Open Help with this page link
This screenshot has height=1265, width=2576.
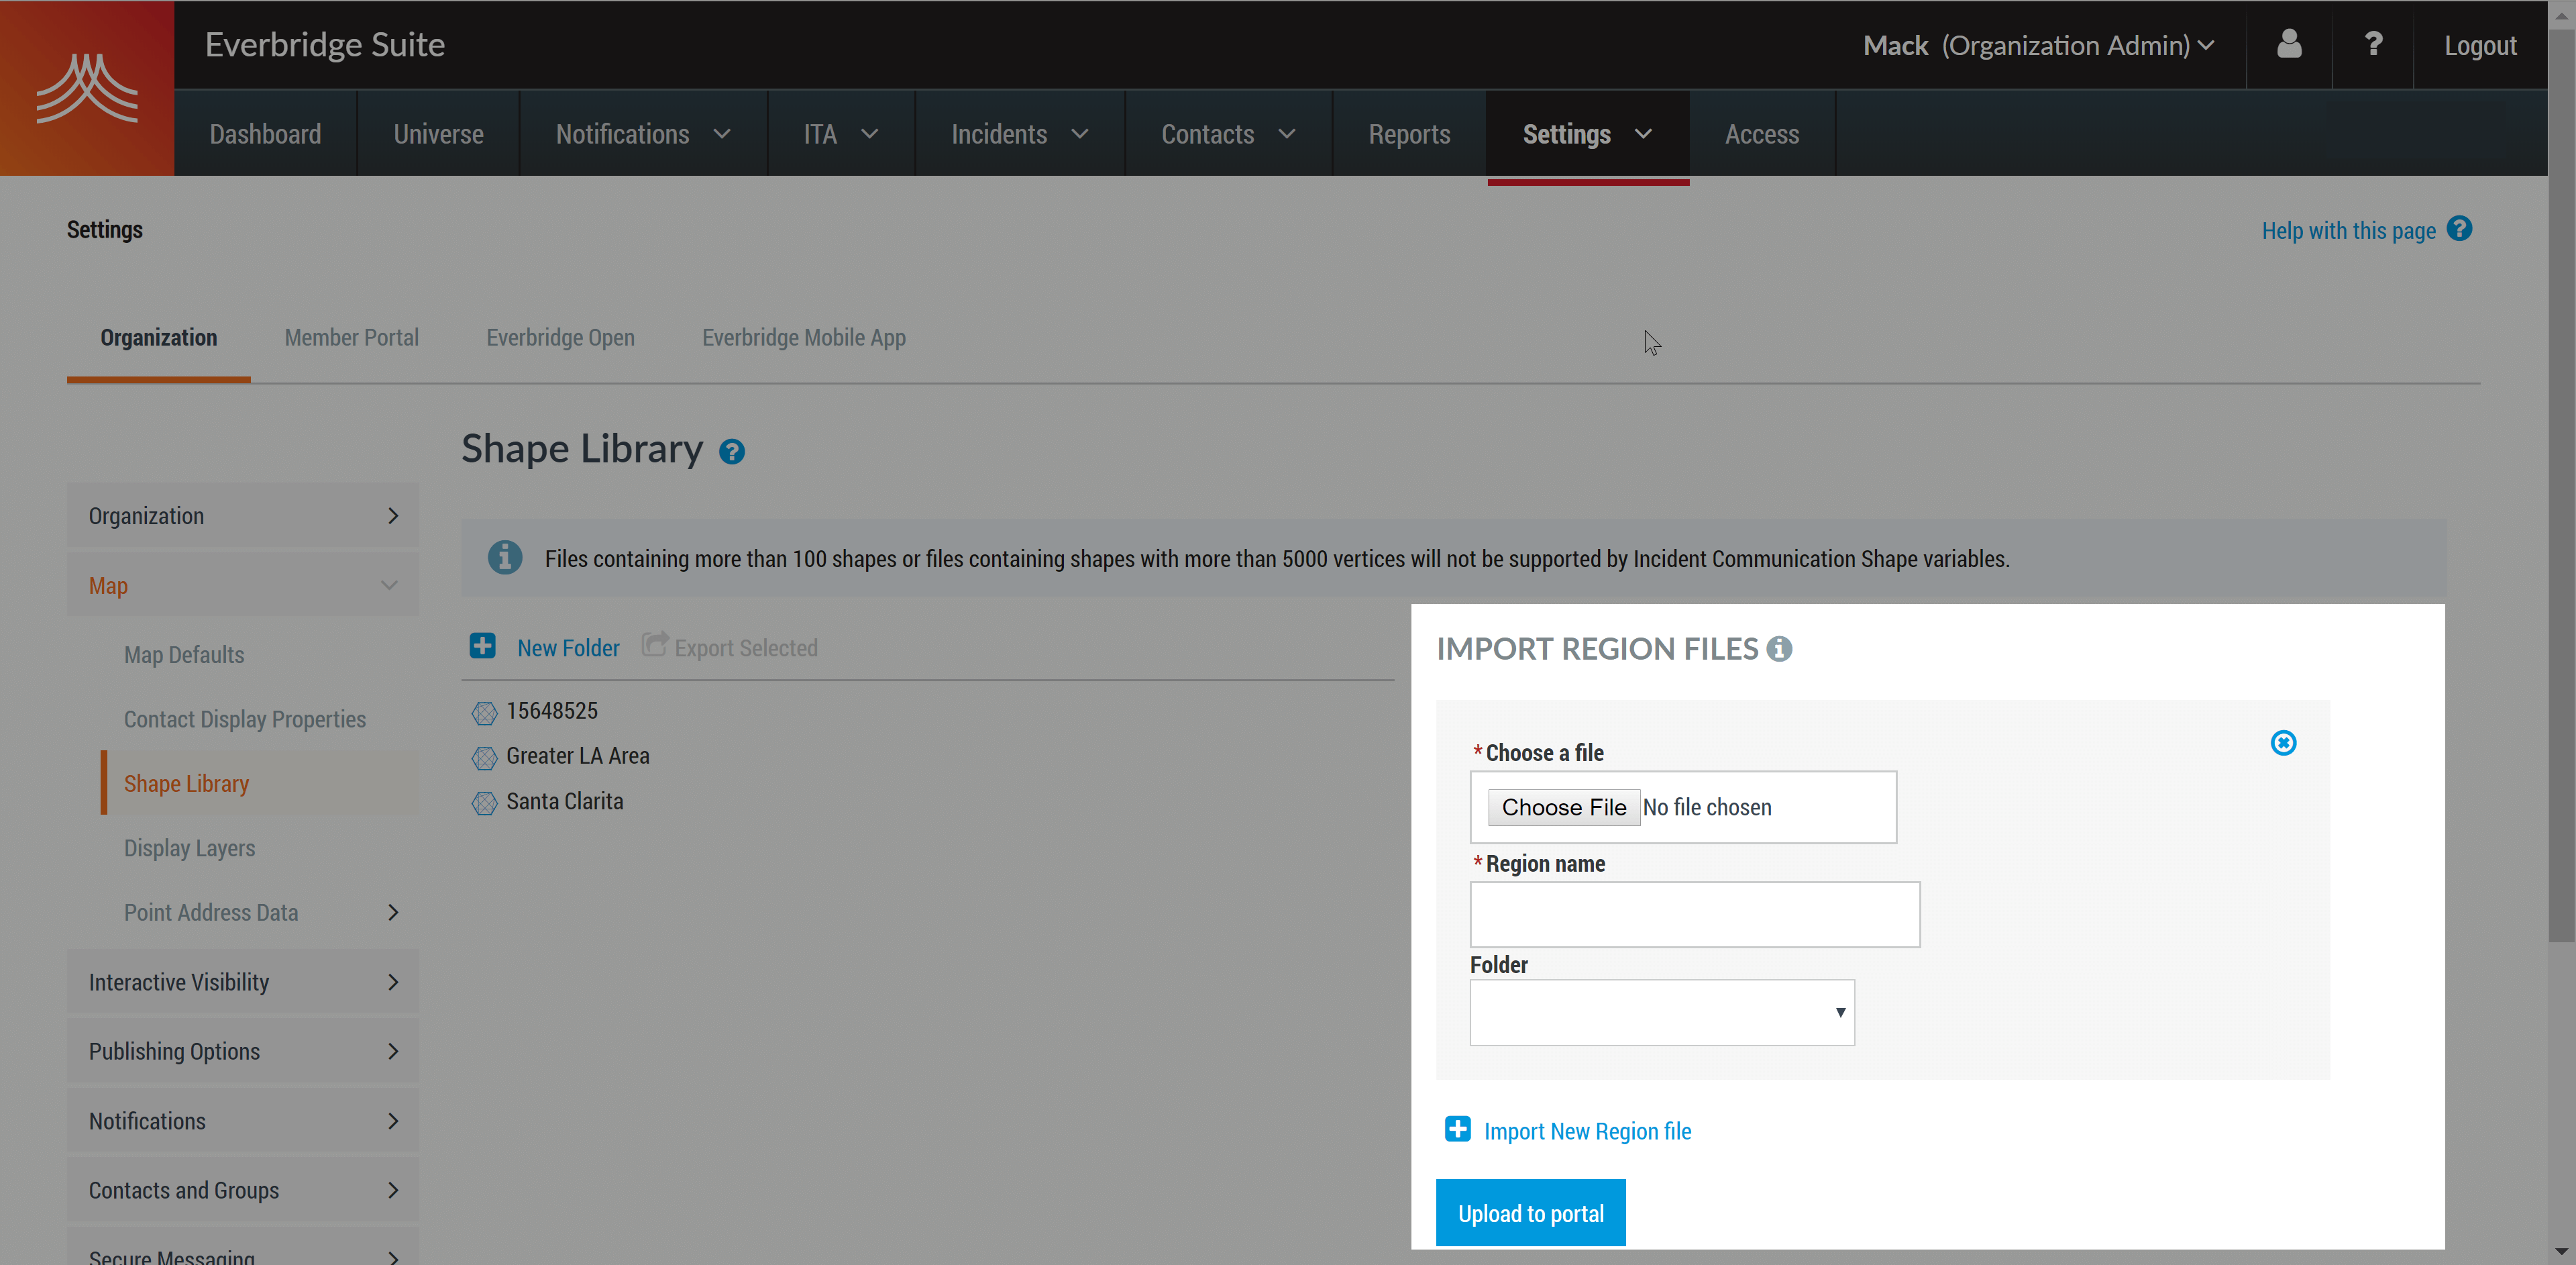pyautogui.click(x=2348, y=231)
